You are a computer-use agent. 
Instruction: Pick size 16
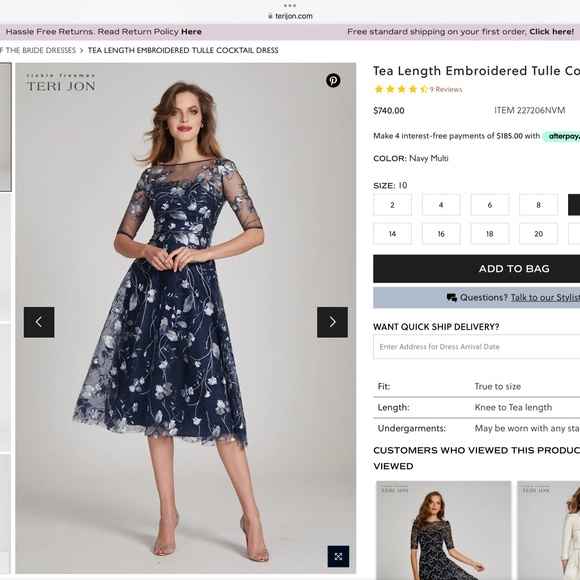[441, 233]
